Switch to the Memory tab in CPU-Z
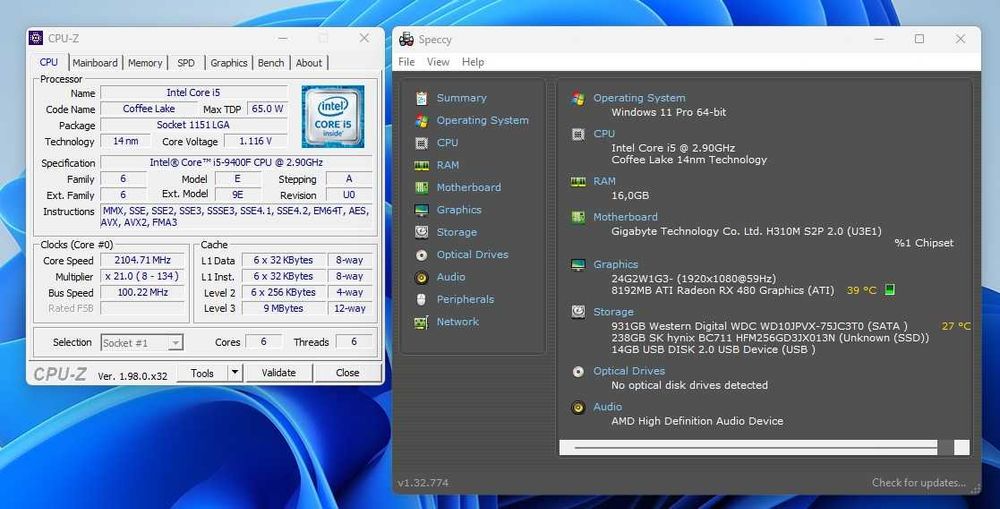Viewport: 1000px width, 509px height. point(145,63)
